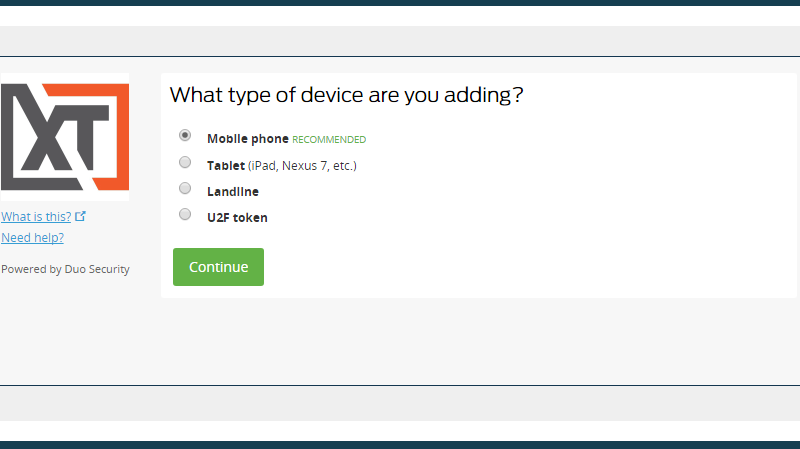Click the "U2F token" label text
The width and height of the screenshot is (800, 449).
pos(237,217)
